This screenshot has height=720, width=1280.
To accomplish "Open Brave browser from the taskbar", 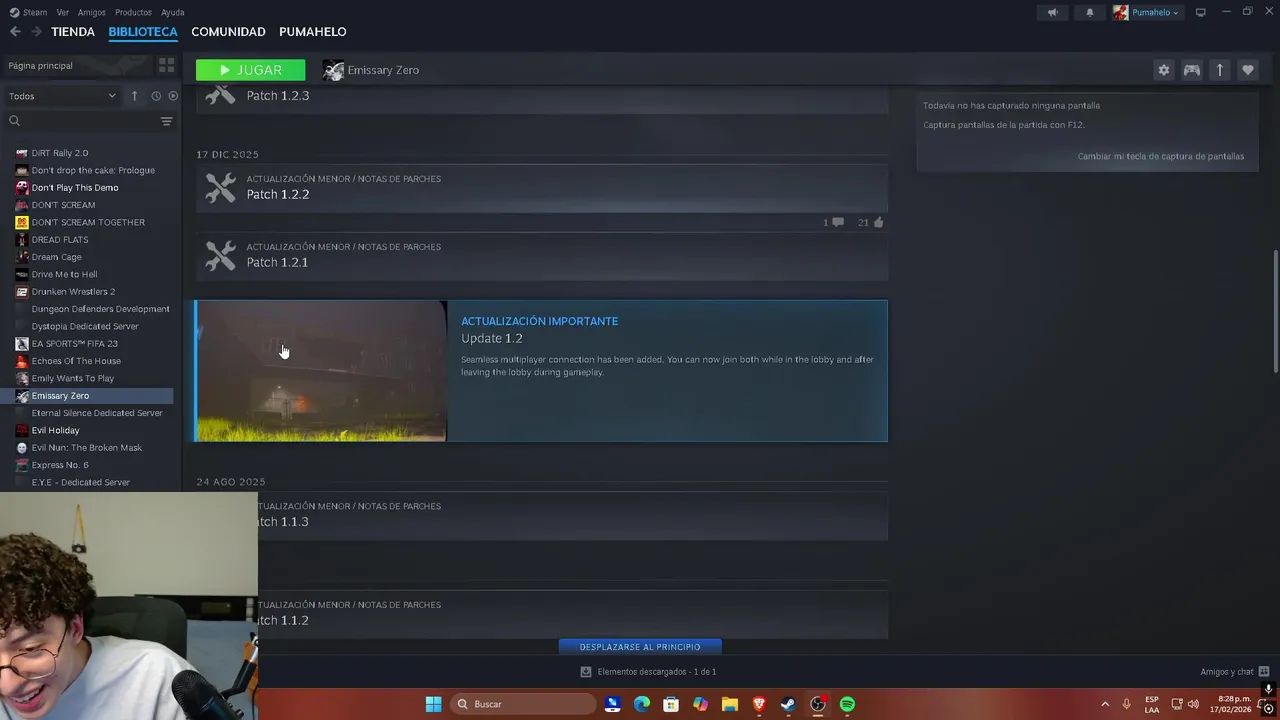I will point(759,704).
